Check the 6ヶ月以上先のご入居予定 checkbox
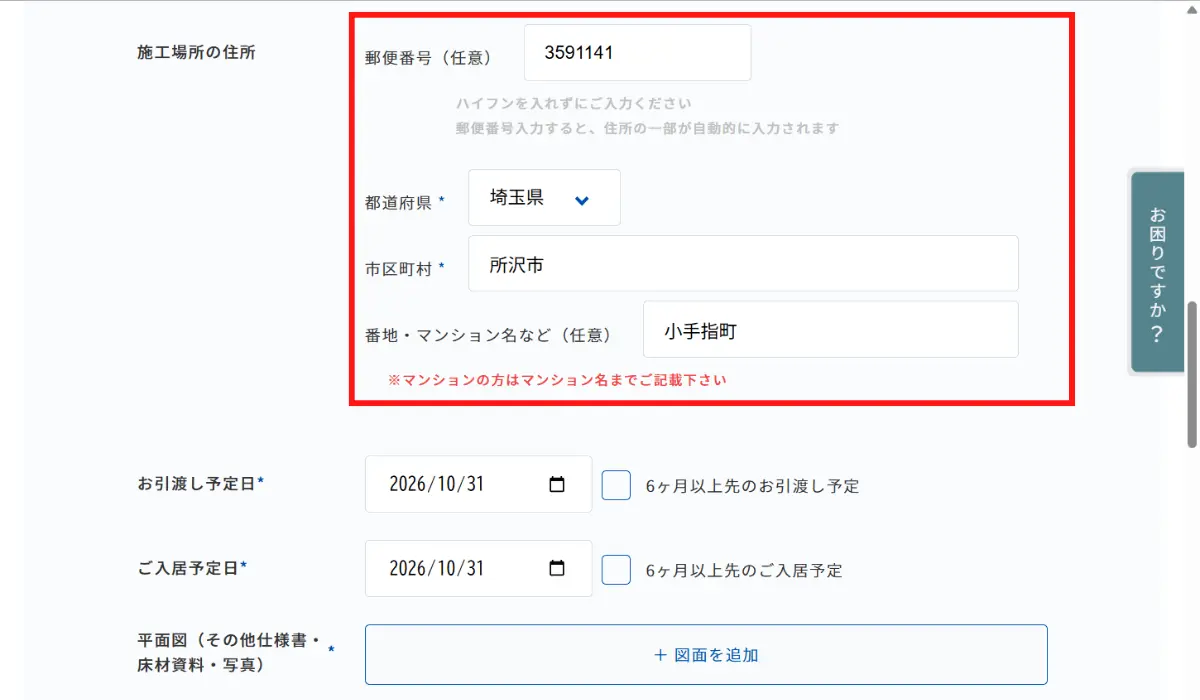This screenshot has height=700, width=1200. click(616, 570)
